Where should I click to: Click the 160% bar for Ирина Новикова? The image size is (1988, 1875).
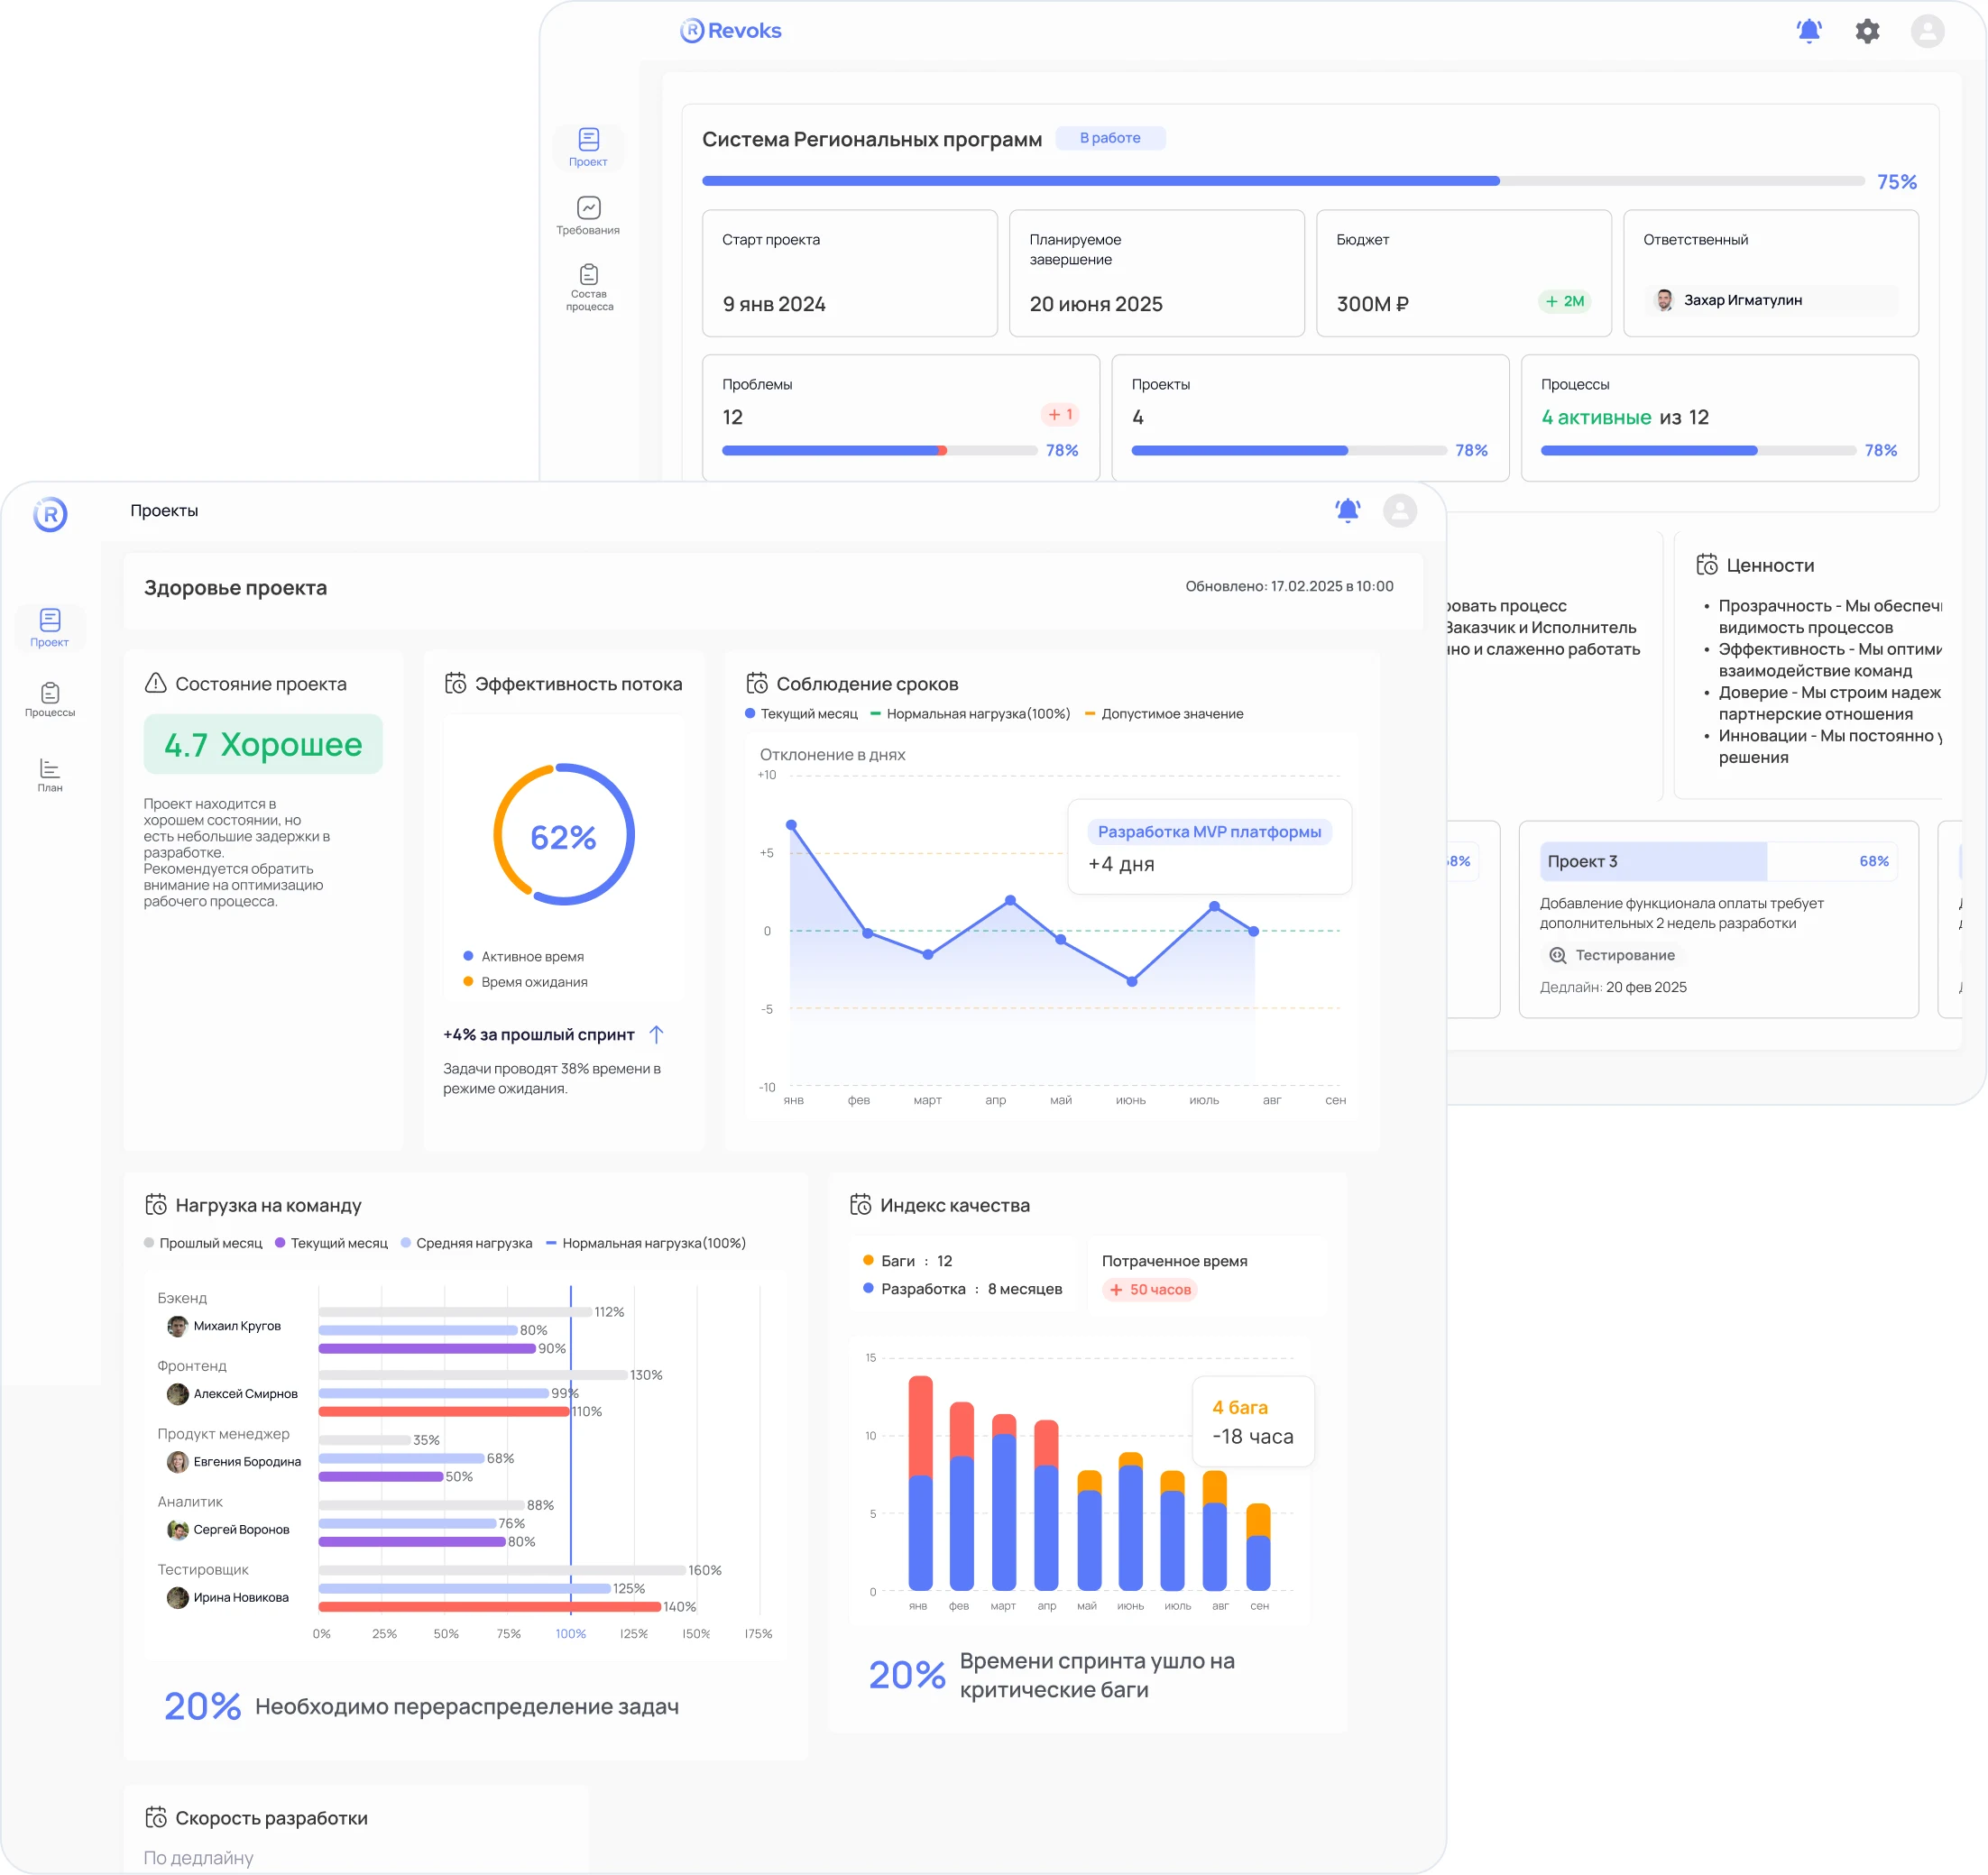pos(502,1570)
